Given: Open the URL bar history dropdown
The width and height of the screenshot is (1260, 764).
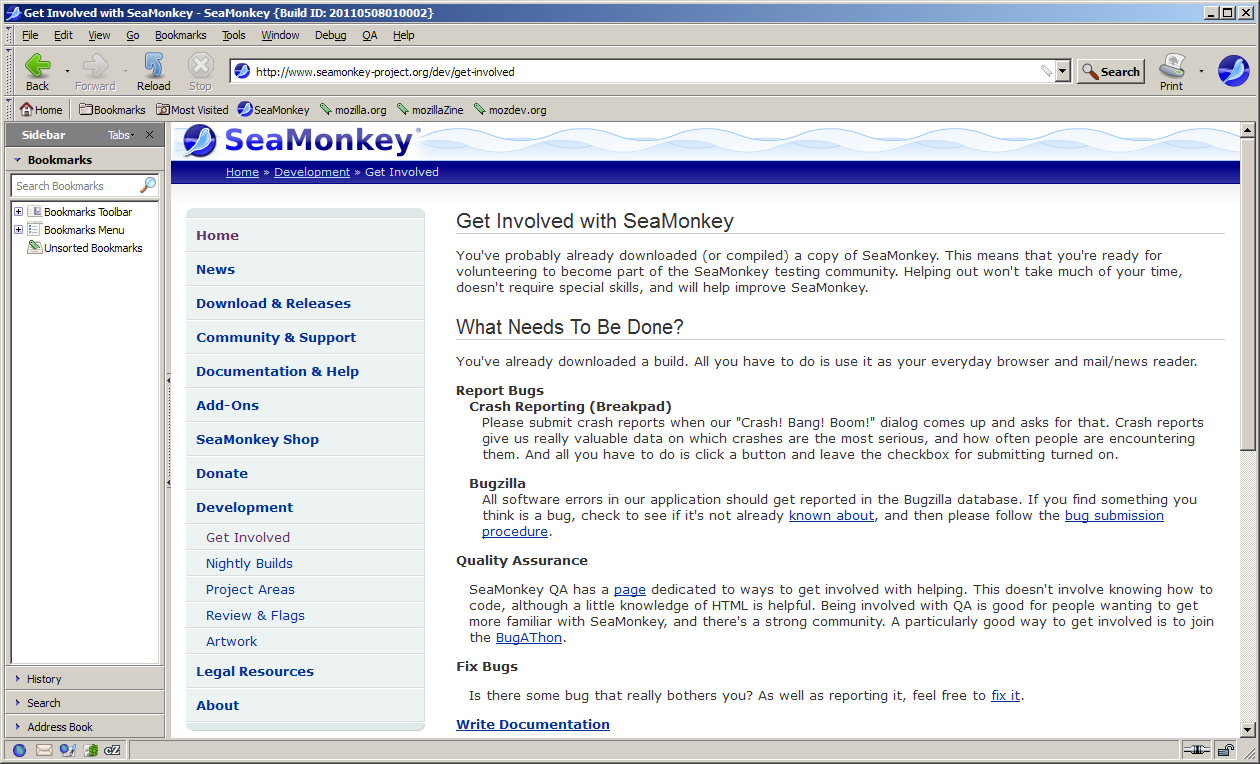Looking at the screenshot, I should point(1062,72).
